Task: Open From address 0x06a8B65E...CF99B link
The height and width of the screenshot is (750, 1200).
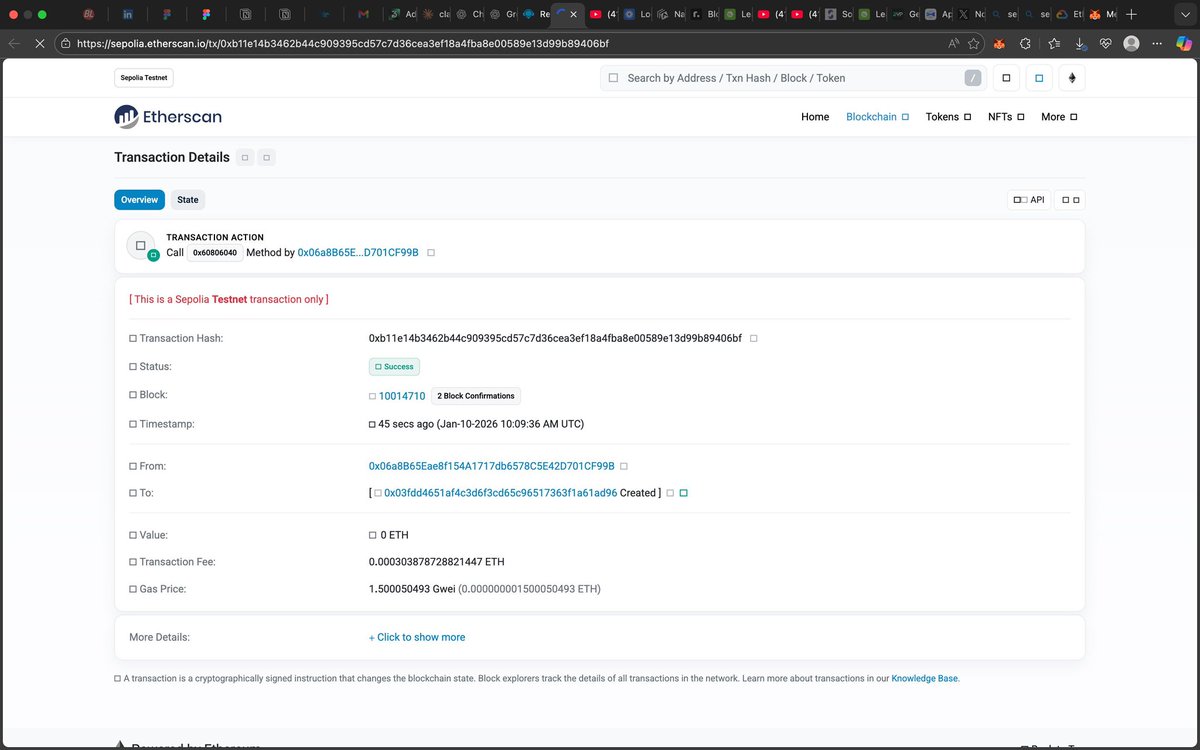Action: point(492,466)
